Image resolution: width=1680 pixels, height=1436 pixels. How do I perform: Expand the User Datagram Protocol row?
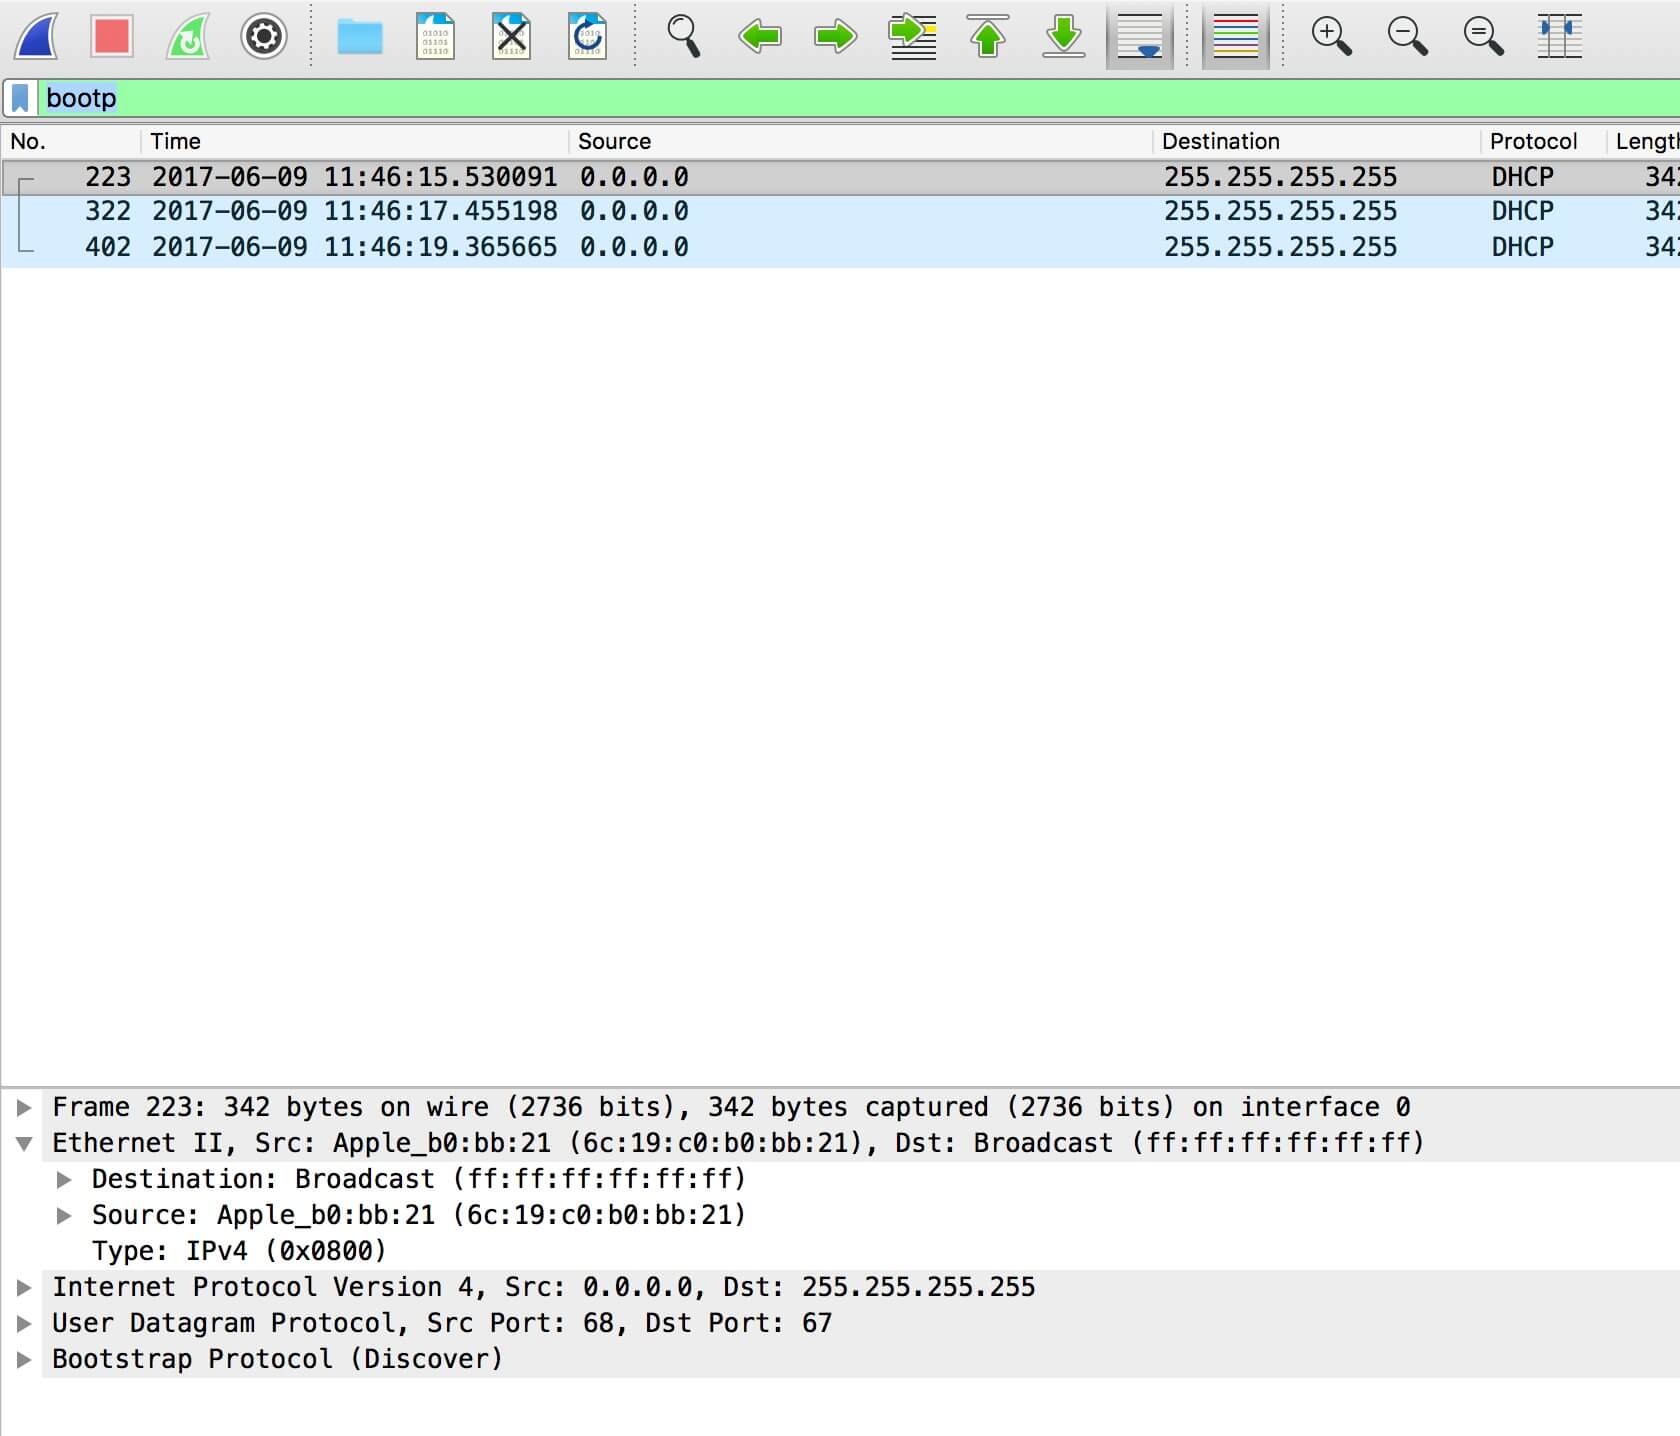pos(24,1323)
